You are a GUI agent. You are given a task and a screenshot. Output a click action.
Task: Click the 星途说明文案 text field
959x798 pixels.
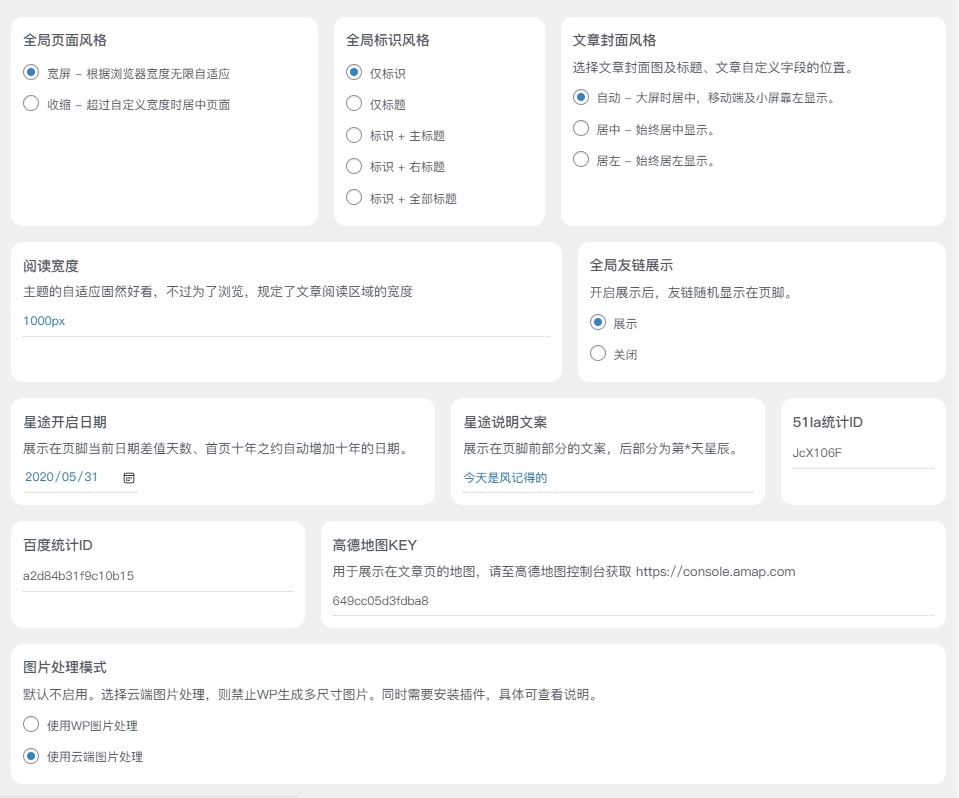[607, 478]
